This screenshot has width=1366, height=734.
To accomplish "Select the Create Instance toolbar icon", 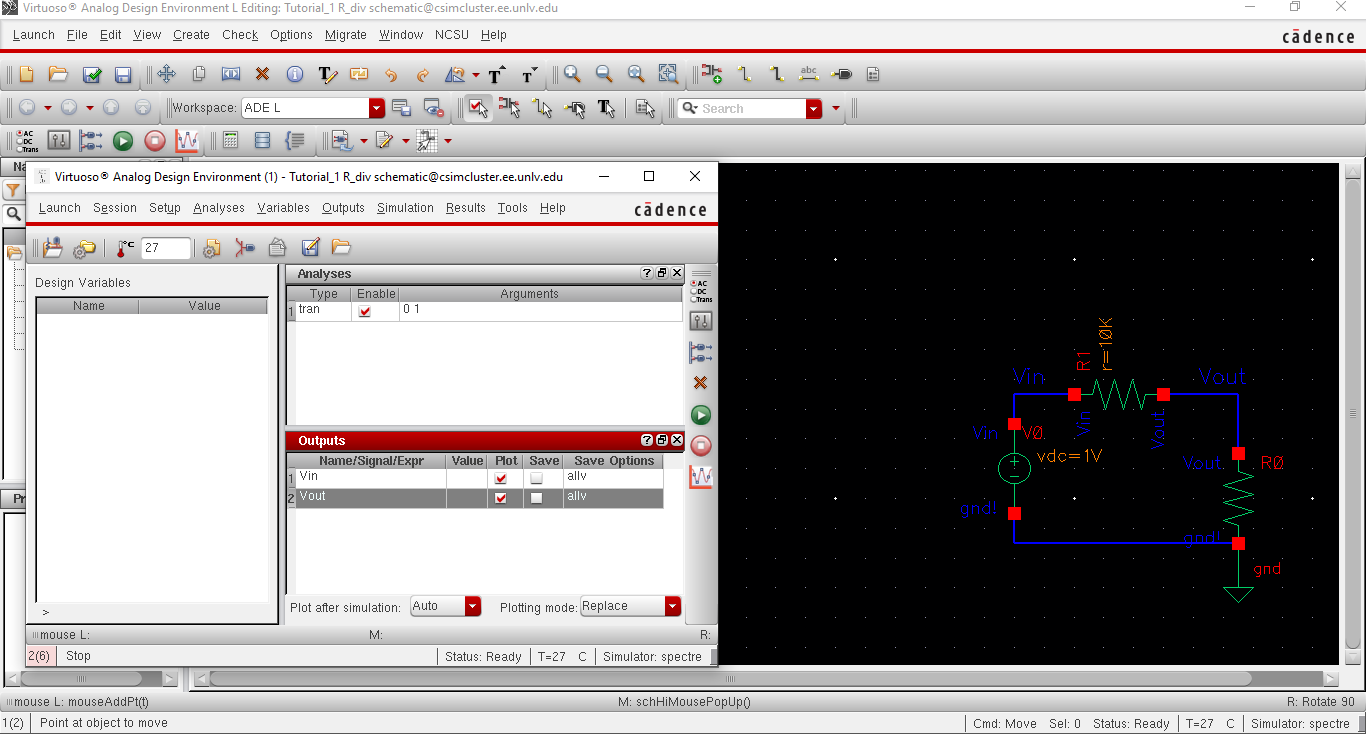I will pos(711,75).
